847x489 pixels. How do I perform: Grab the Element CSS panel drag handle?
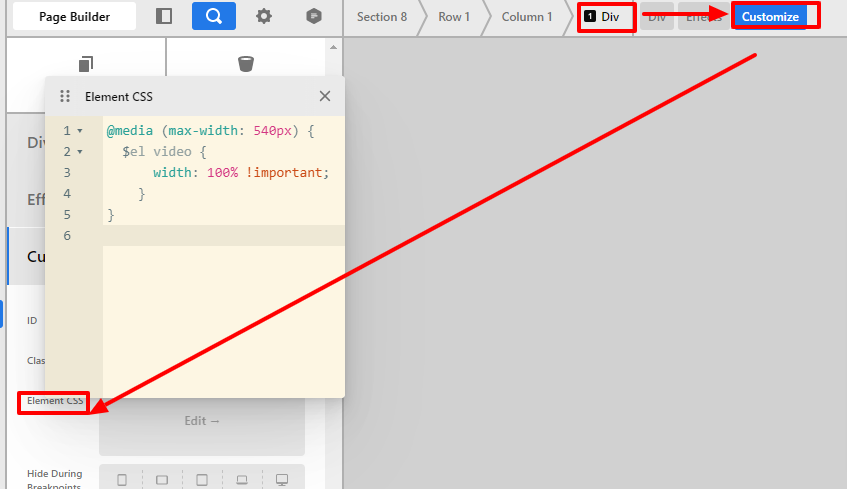65,97
